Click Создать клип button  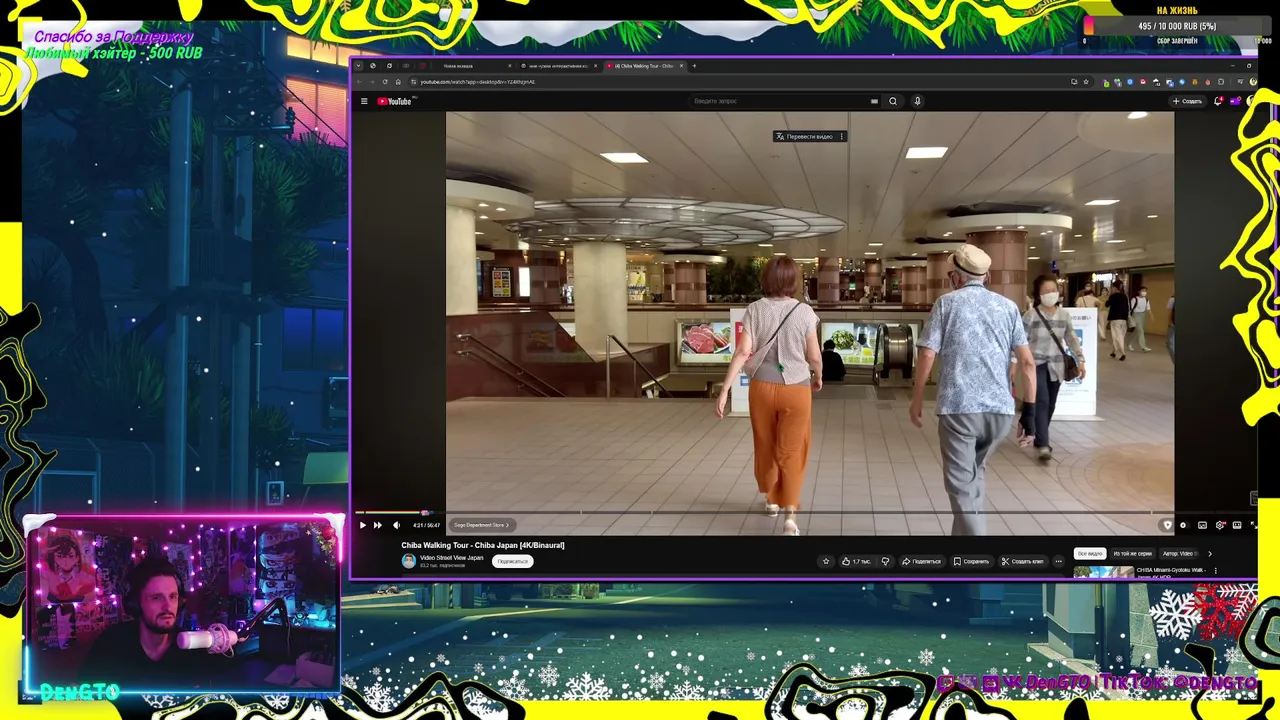[x=1023, y=561]
